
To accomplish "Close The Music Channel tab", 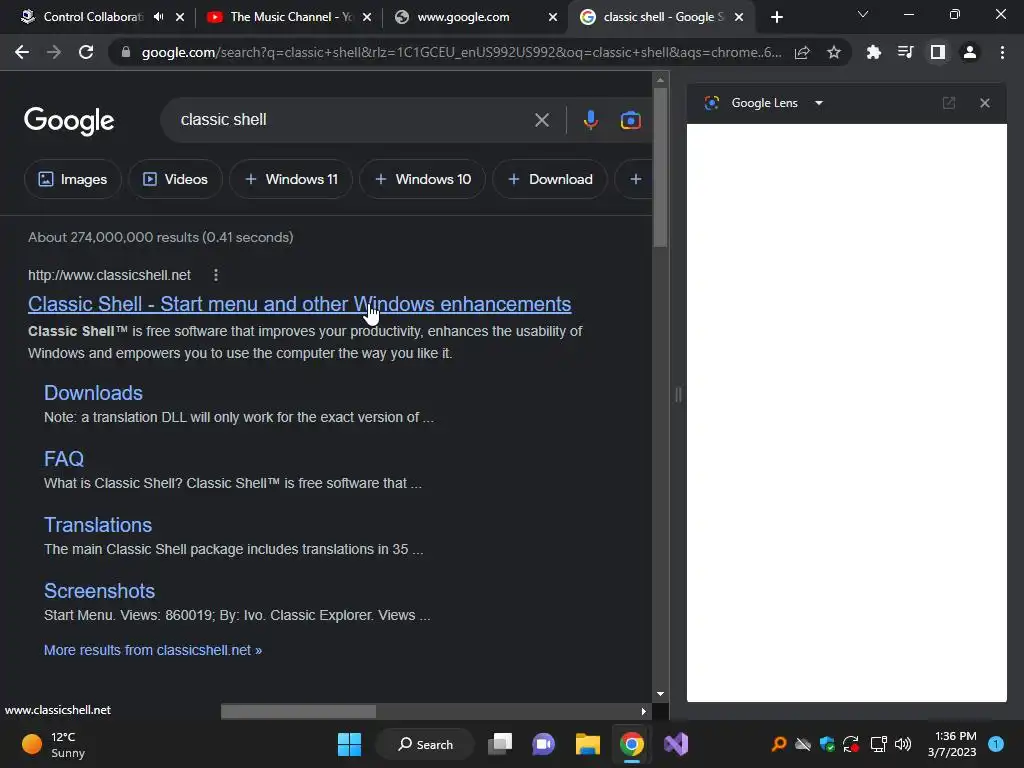I will [x=367, y=17].
